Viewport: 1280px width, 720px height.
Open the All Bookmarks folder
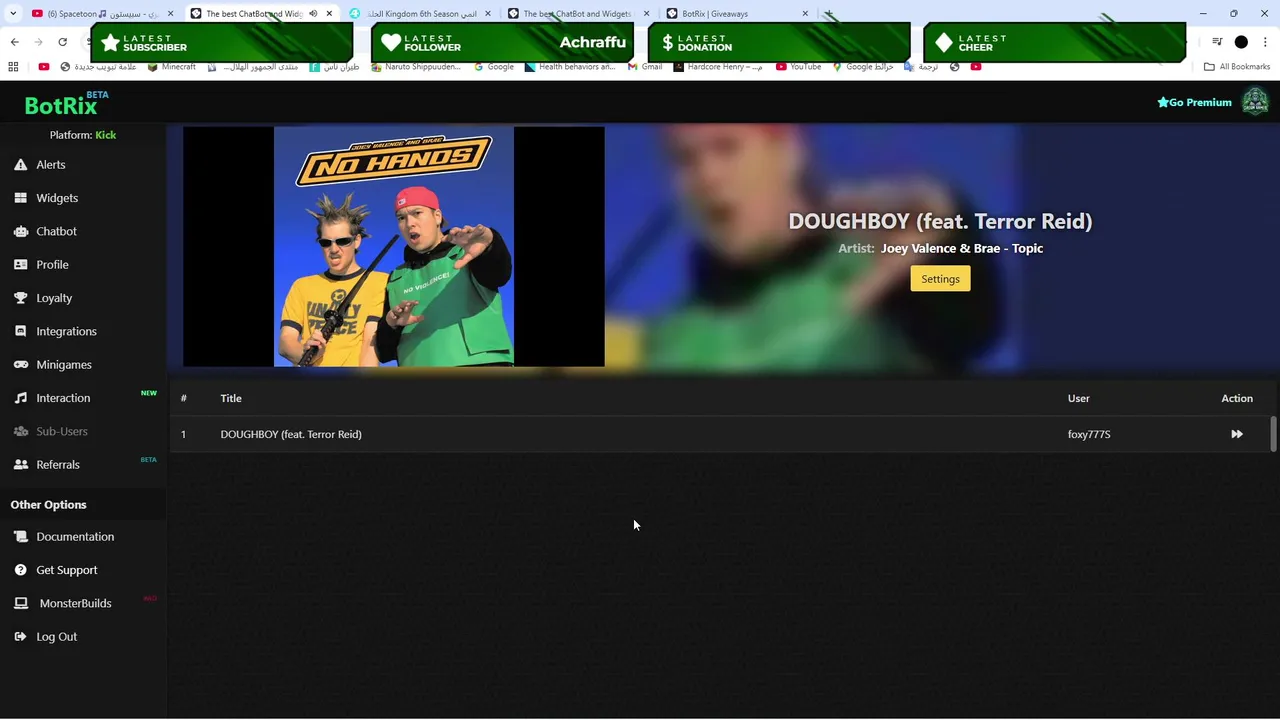(x=1237, y=67)
